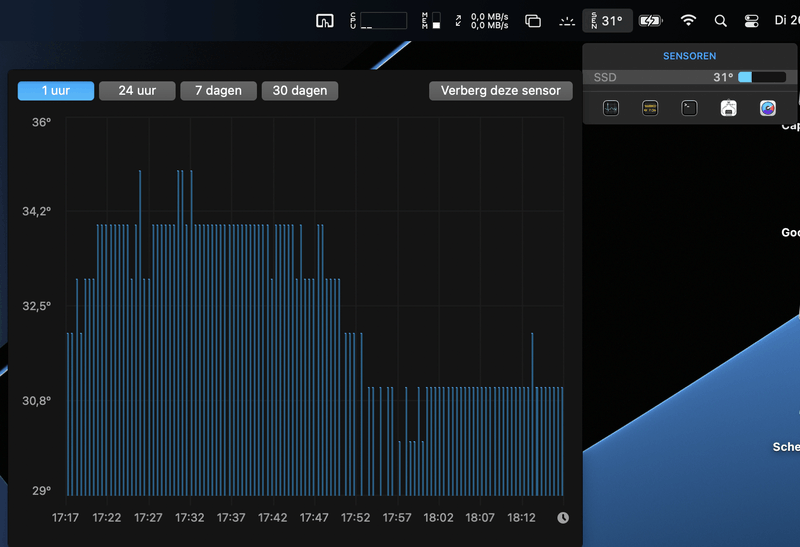This screenshot has width=800, height=547.
Task: Click the leftmost display-dock icon in menu bar
Action: (324, 21)
